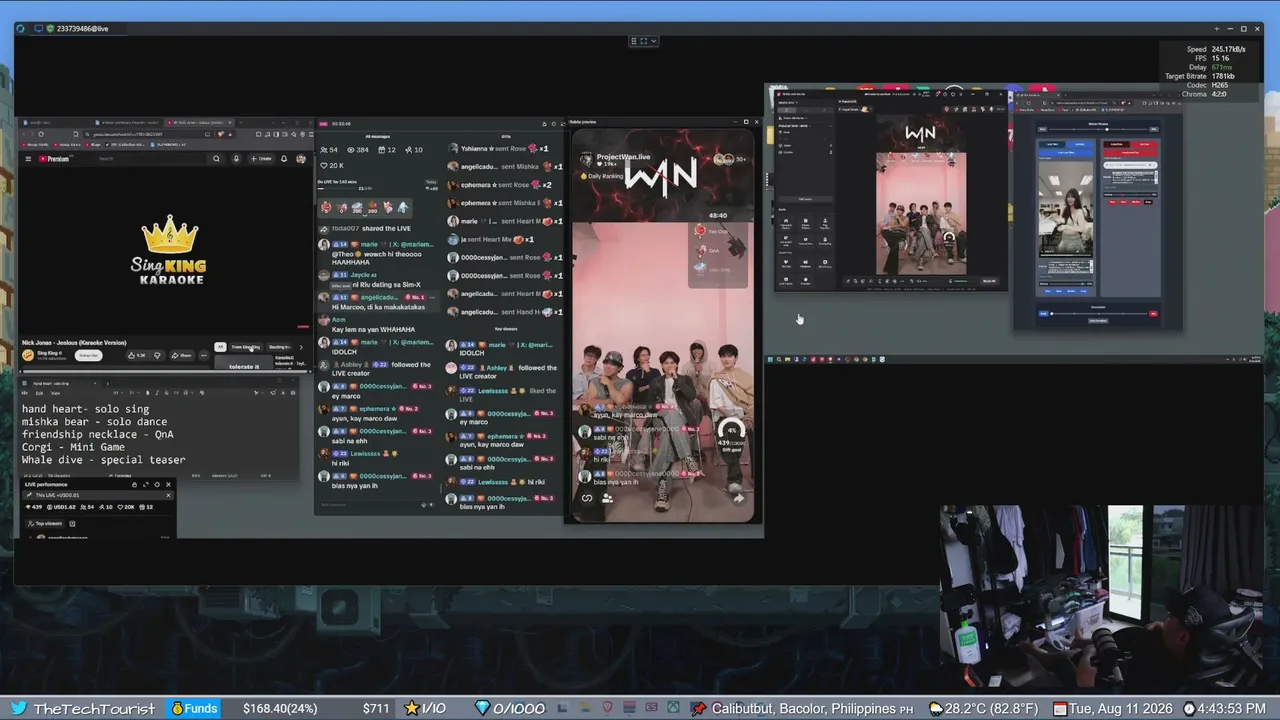Click the YouTube voice search microphone
Screen dimensions: 1280x720
pyautogui.click(x=236, y=158)
